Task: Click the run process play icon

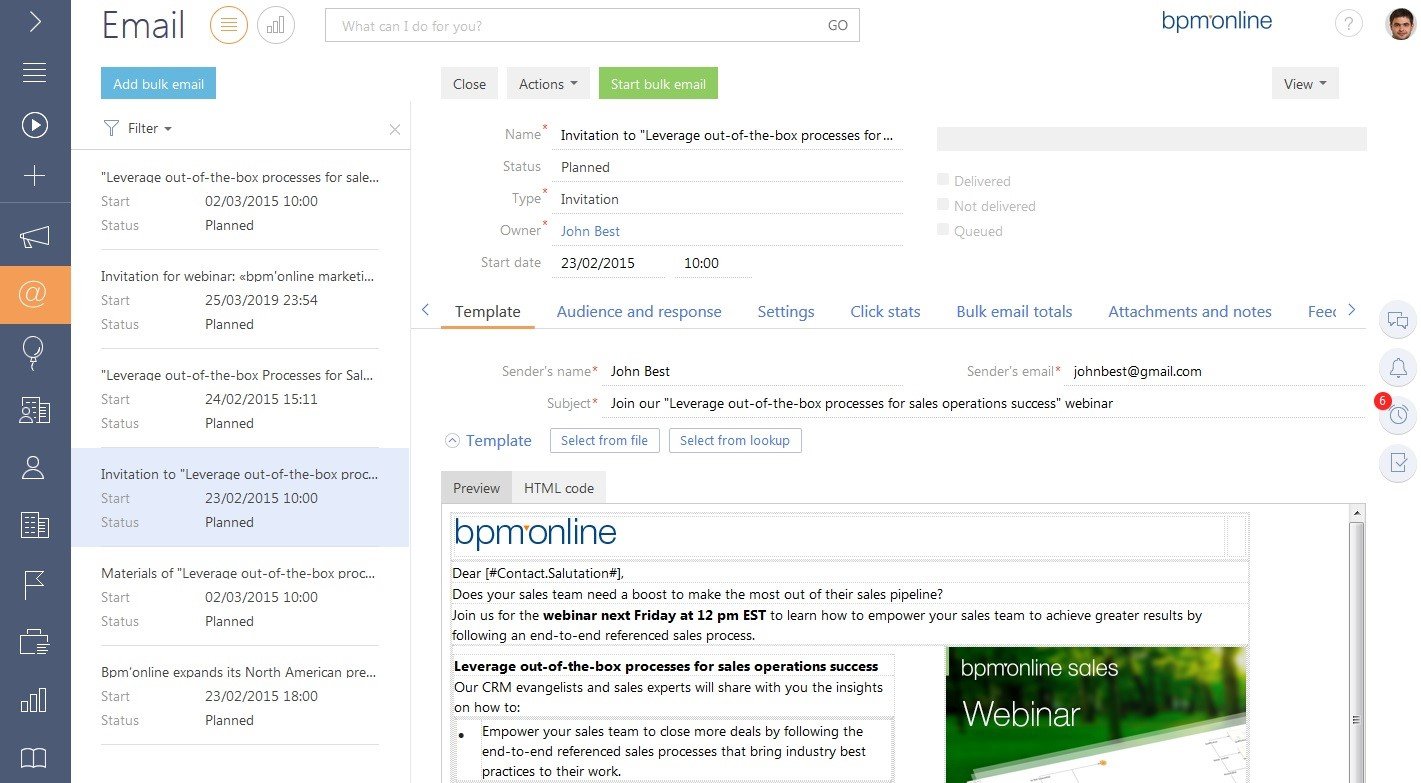Action: tap(35, 124)
